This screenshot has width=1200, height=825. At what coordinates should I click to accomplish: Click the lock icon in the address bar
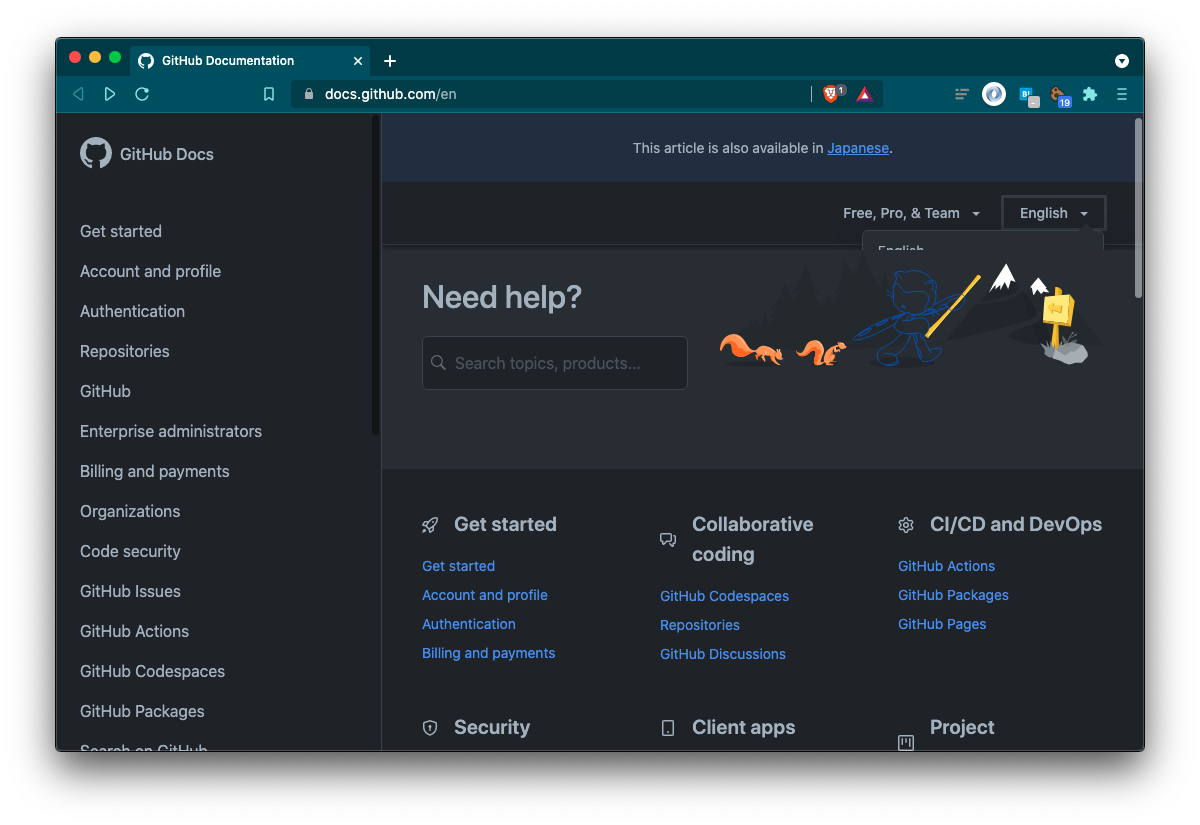[308, 94]
